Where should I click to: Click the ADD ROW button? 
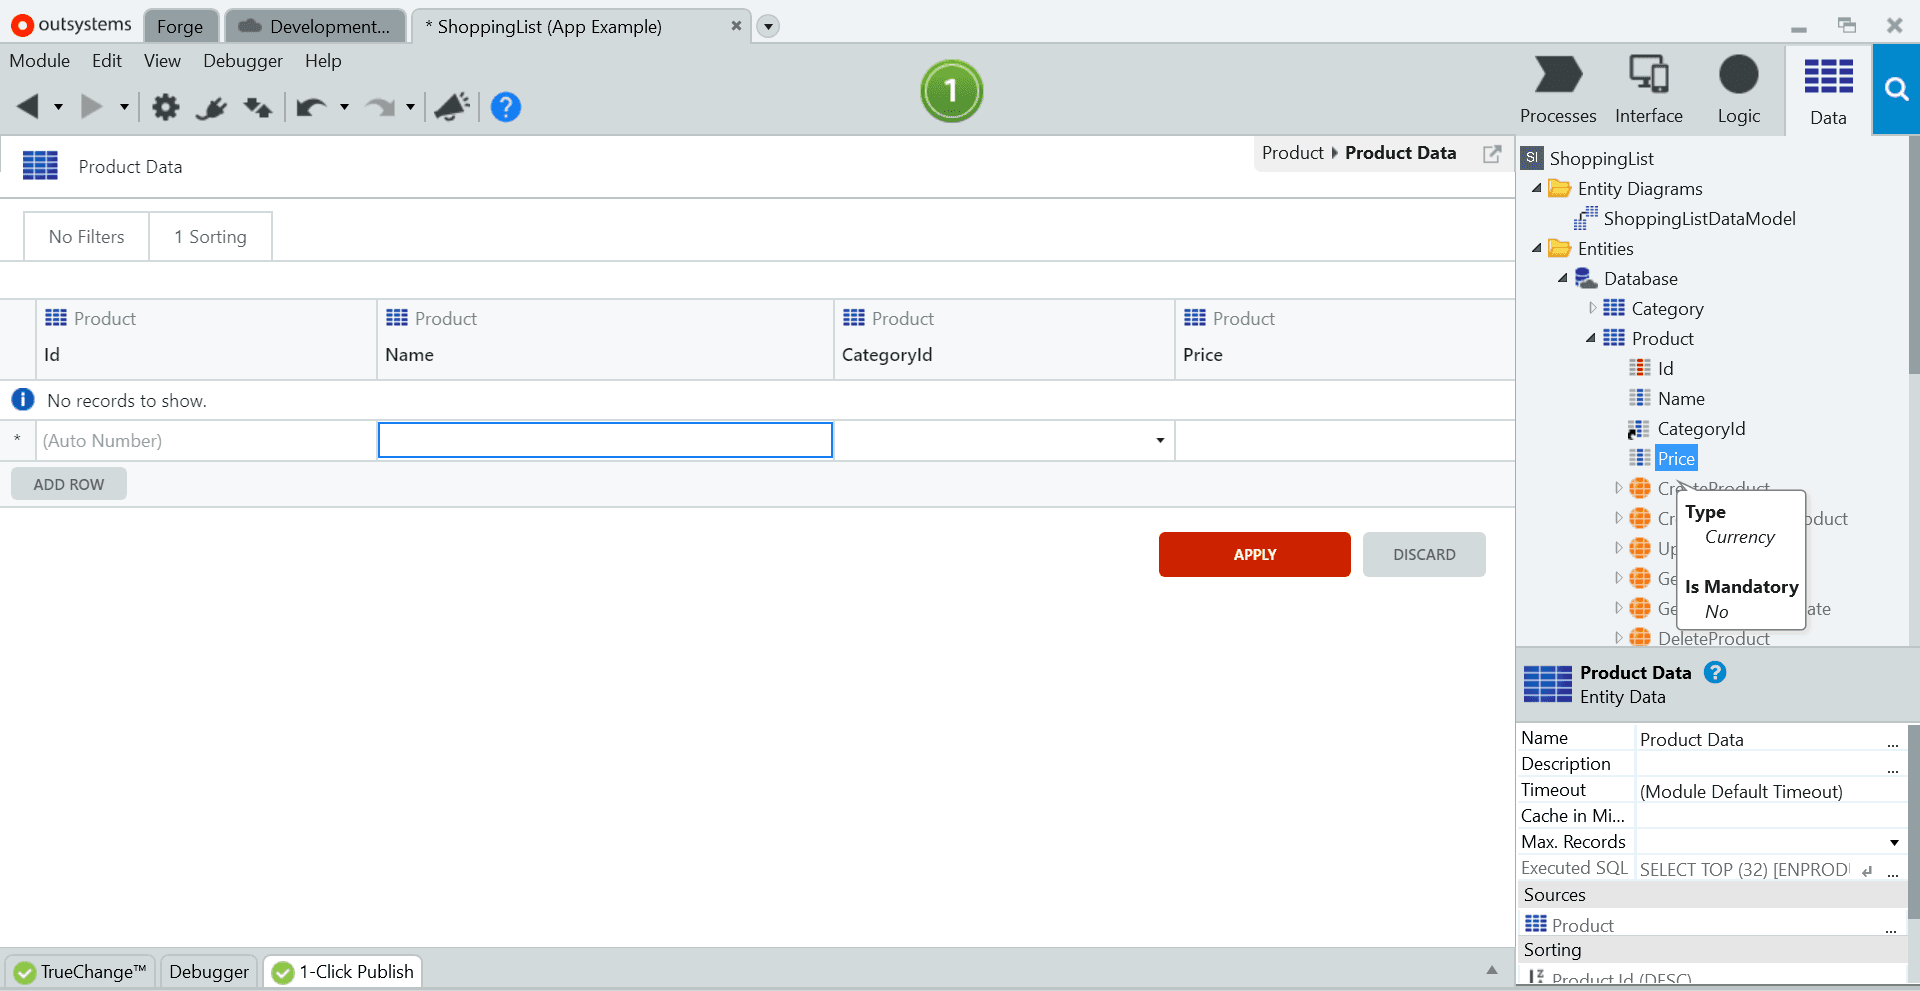(69, 484)
